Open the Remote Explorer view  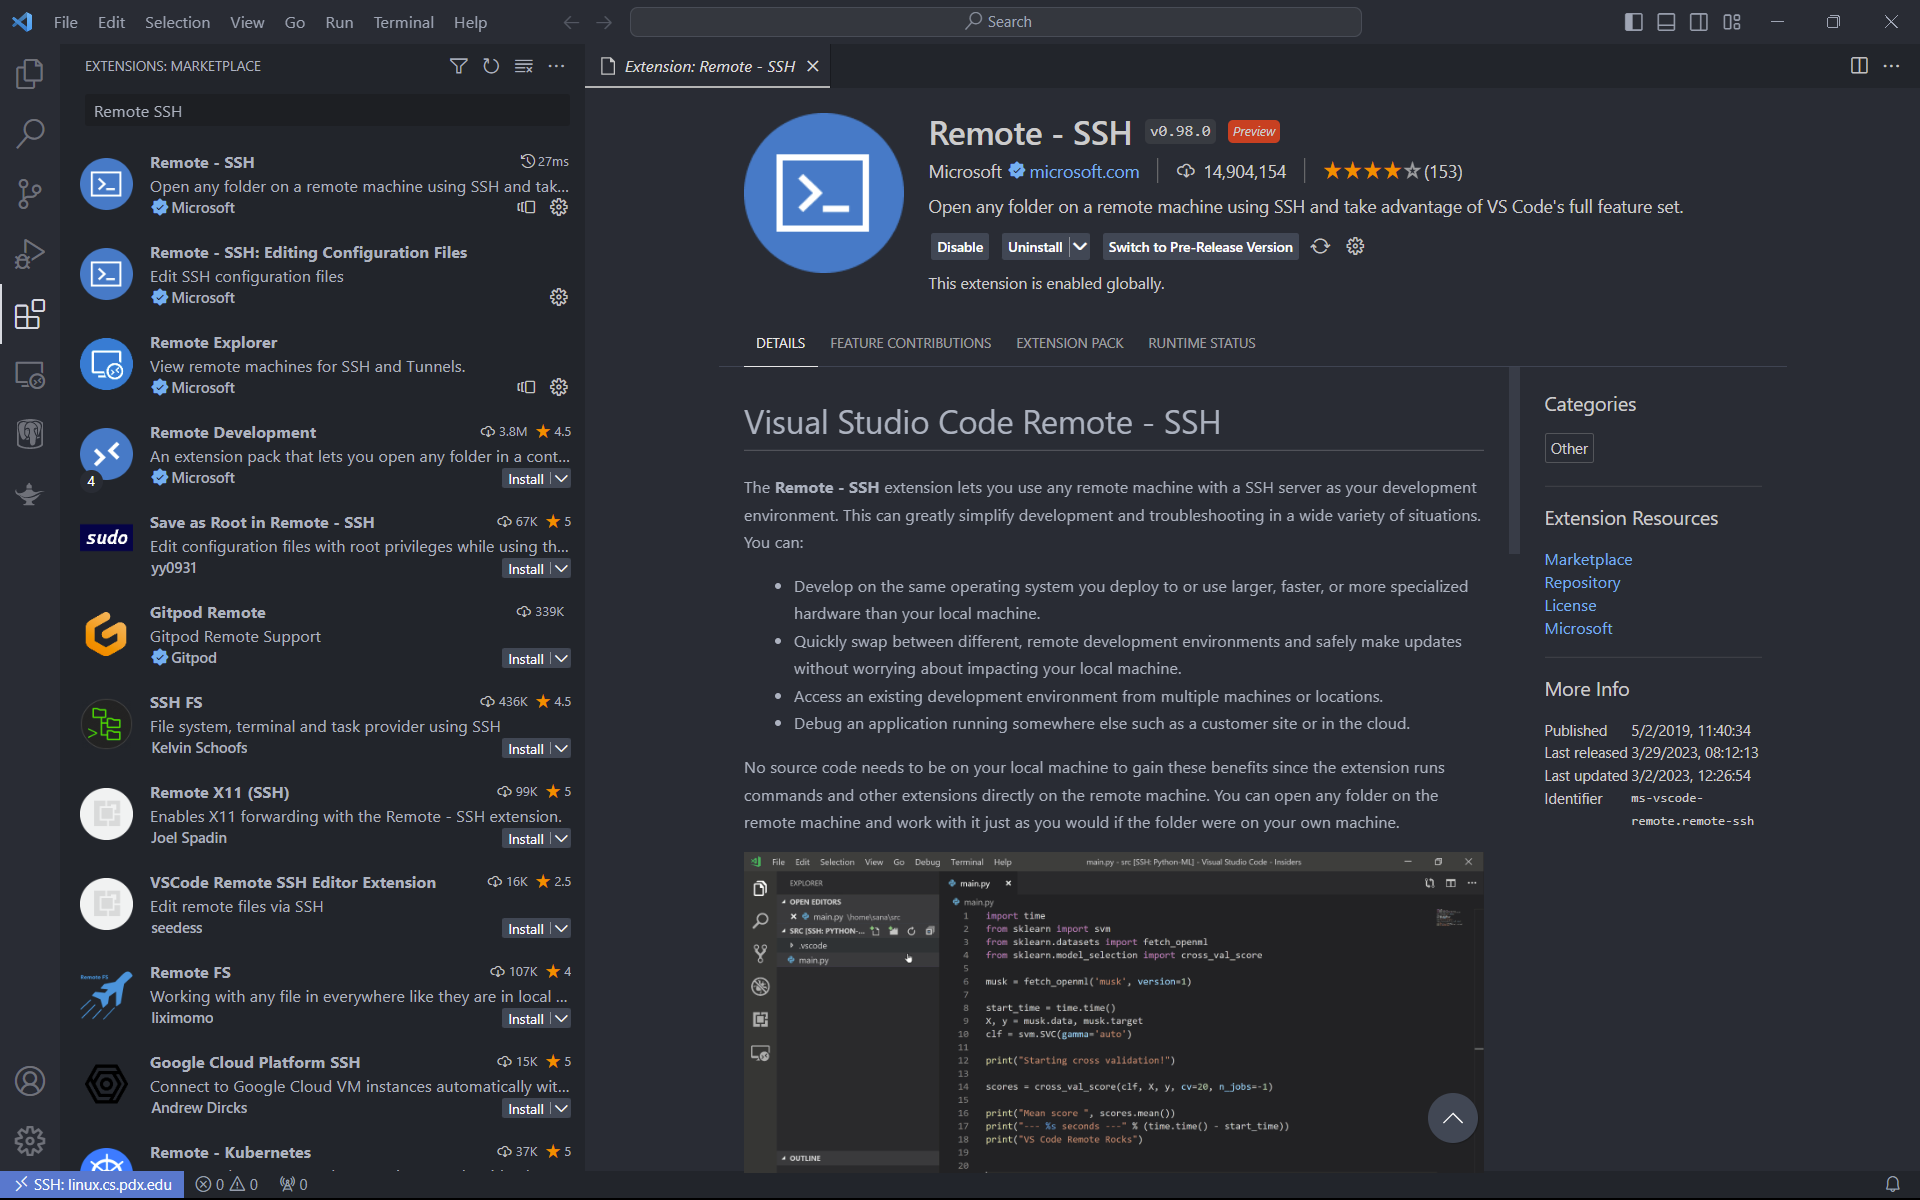click(x=30, y=375)
